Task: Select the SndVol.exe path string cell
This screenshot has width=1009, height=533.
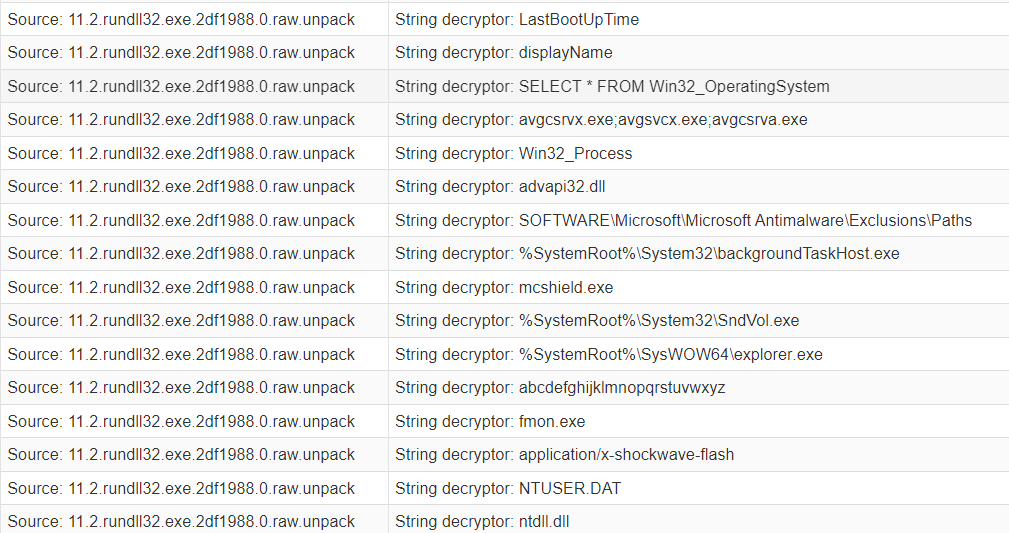Action: point(597,320)
